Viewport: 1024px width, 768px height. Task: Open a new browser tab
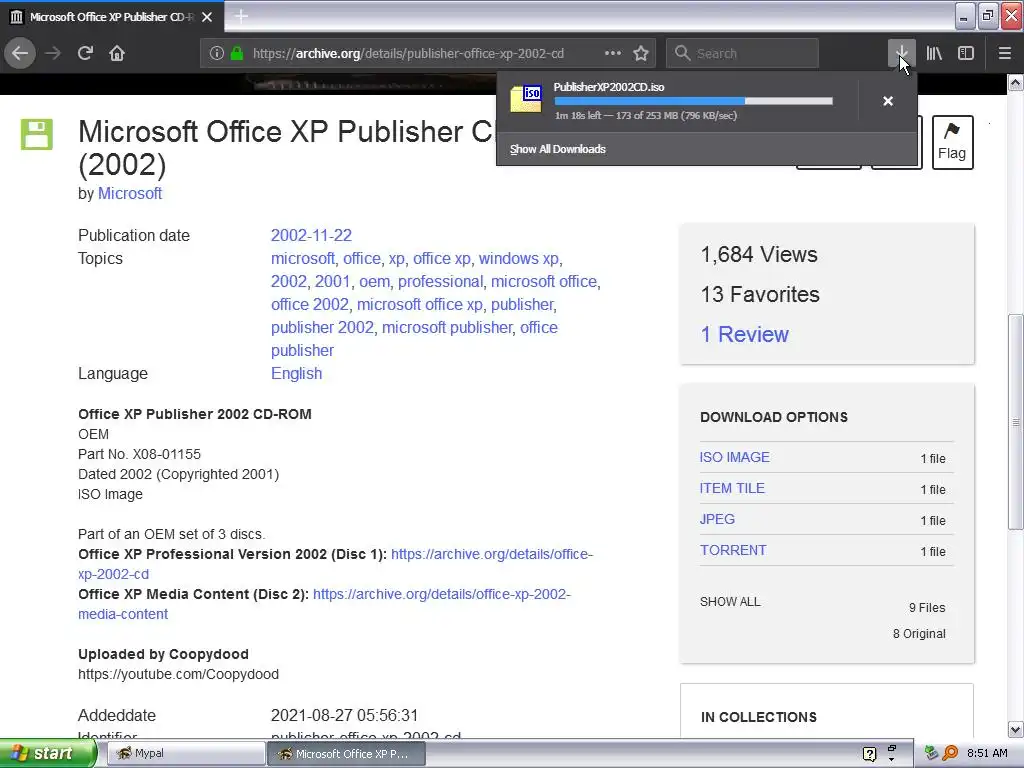tap(241, 16)
